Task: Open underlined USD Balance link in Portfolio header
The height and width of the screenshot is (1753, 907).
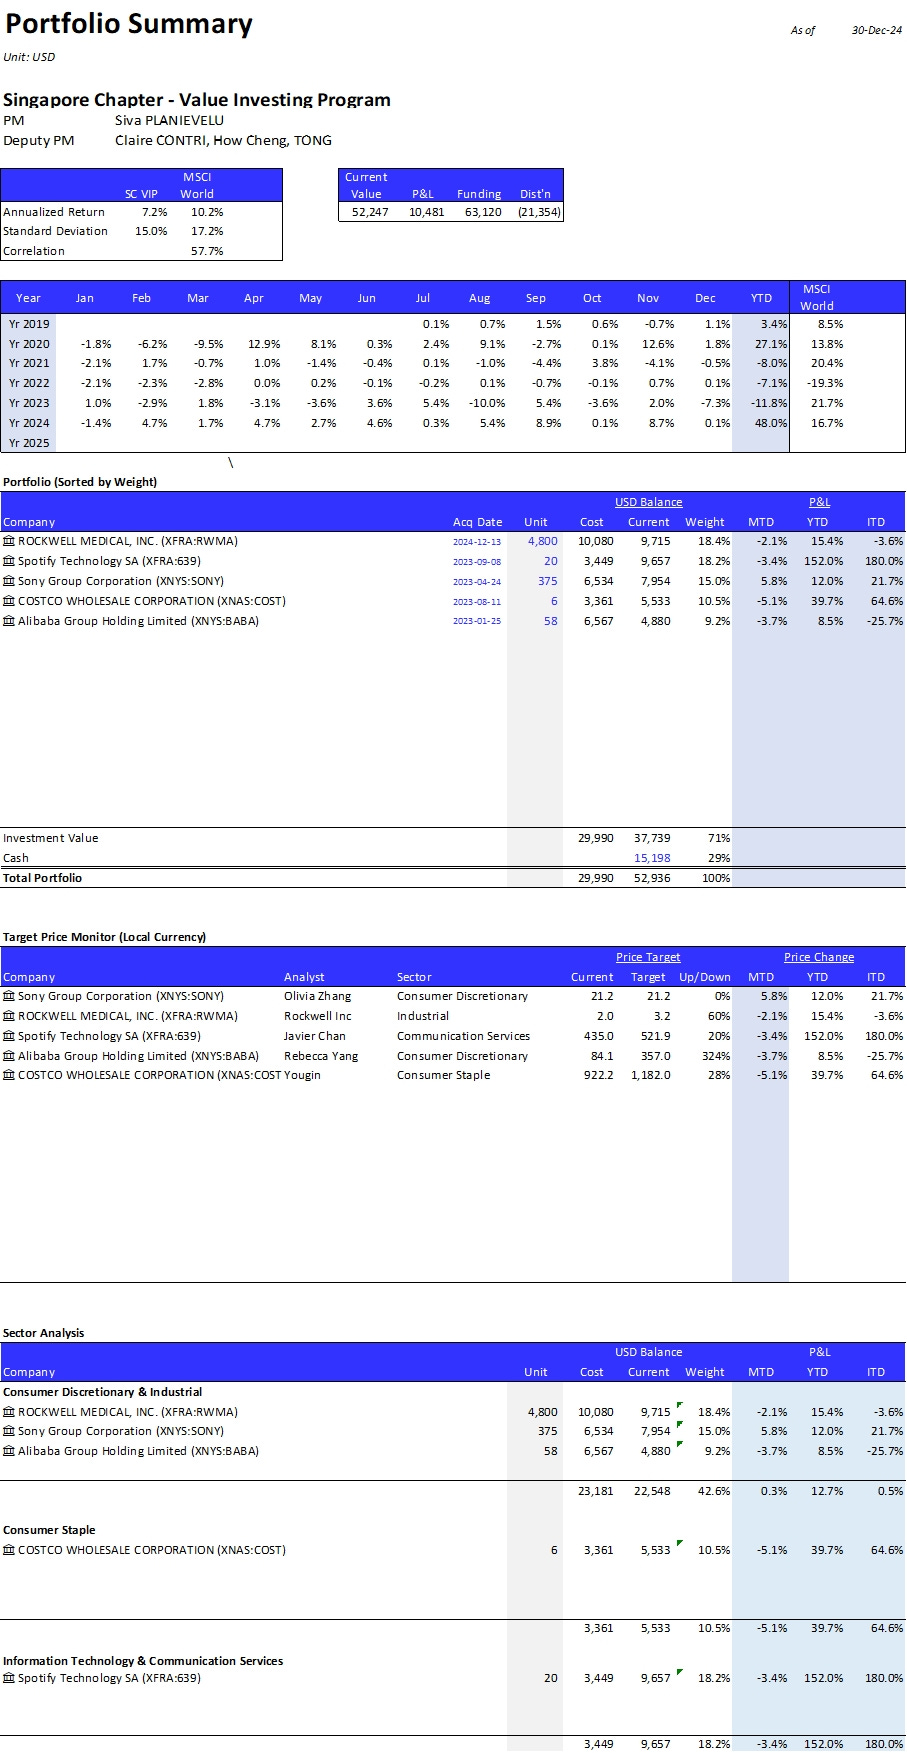Action: pos(648,502)
